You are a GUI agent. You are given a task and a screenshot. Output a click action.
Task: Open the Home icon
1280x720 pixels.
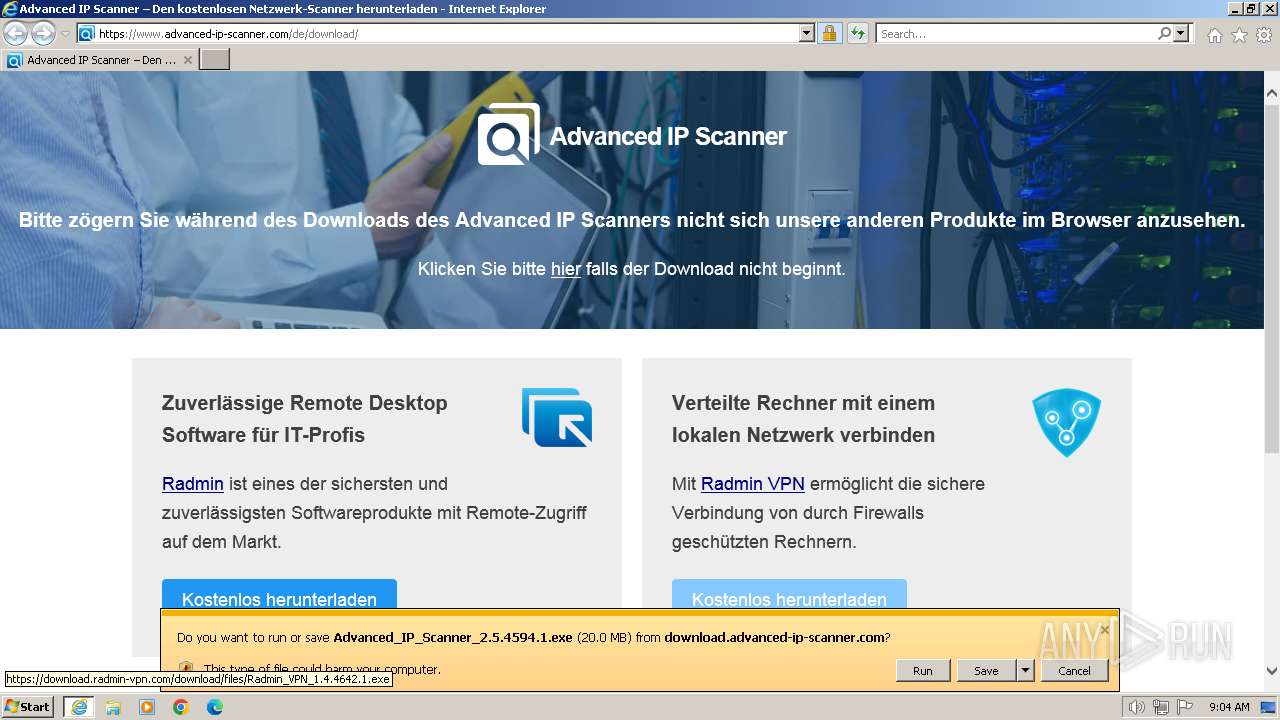point(1214,35)
